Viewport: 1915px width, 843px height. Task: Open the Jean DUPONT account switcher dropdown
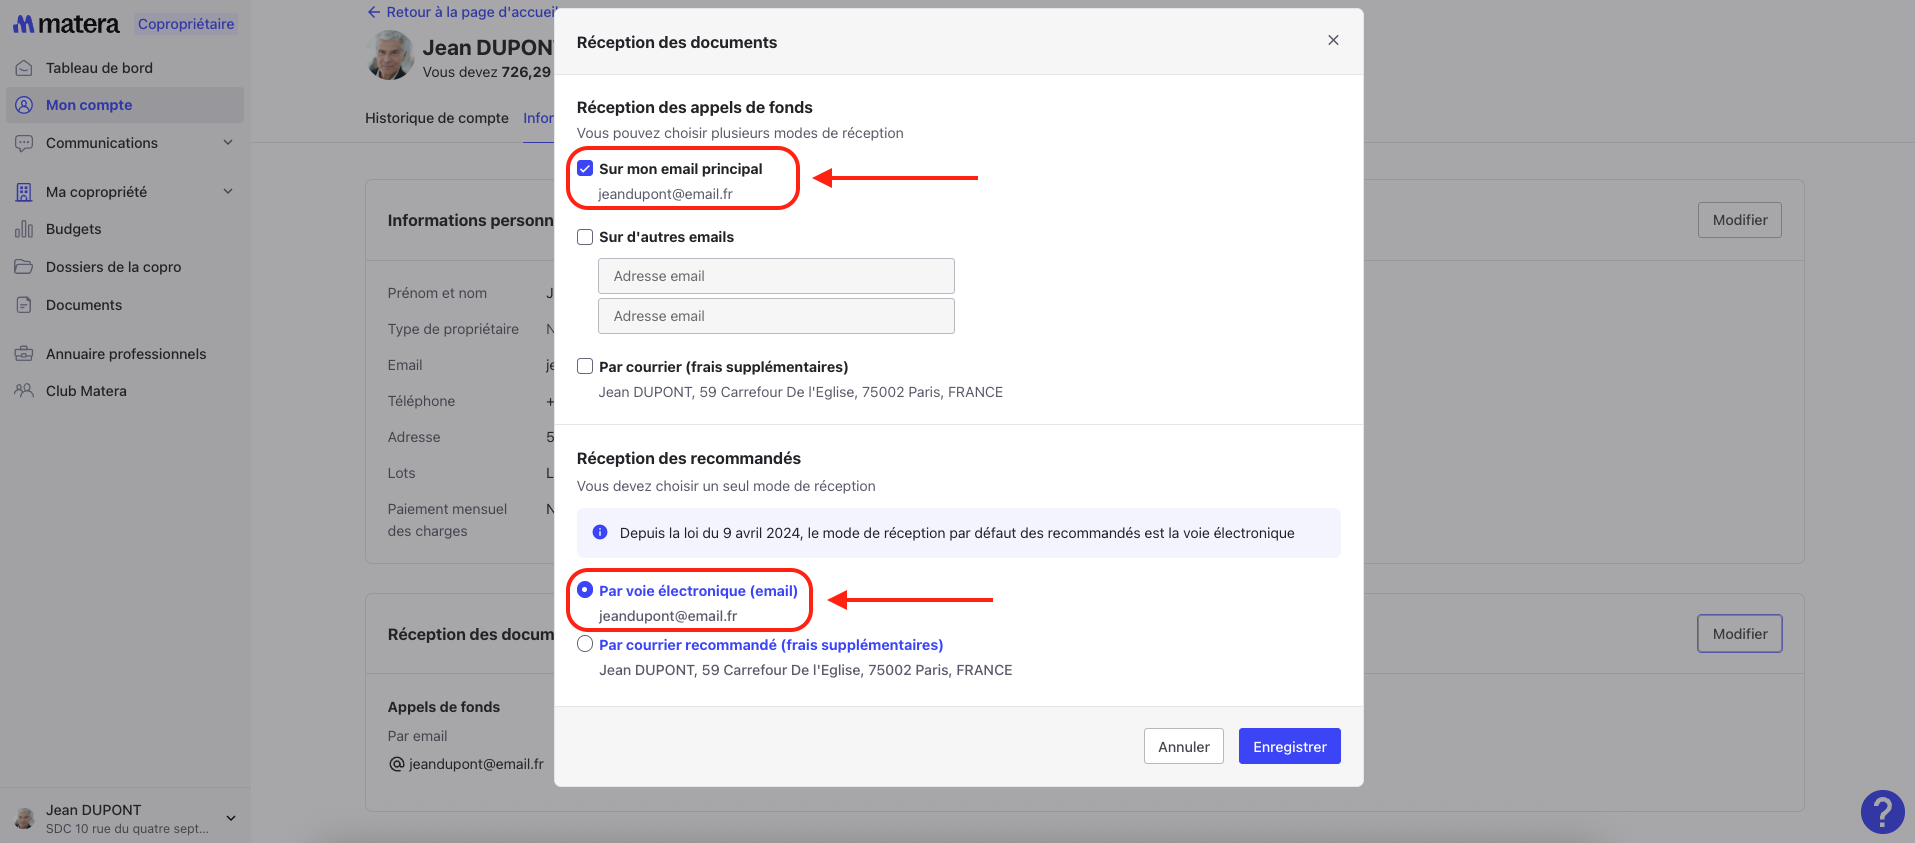click(231, 818)
